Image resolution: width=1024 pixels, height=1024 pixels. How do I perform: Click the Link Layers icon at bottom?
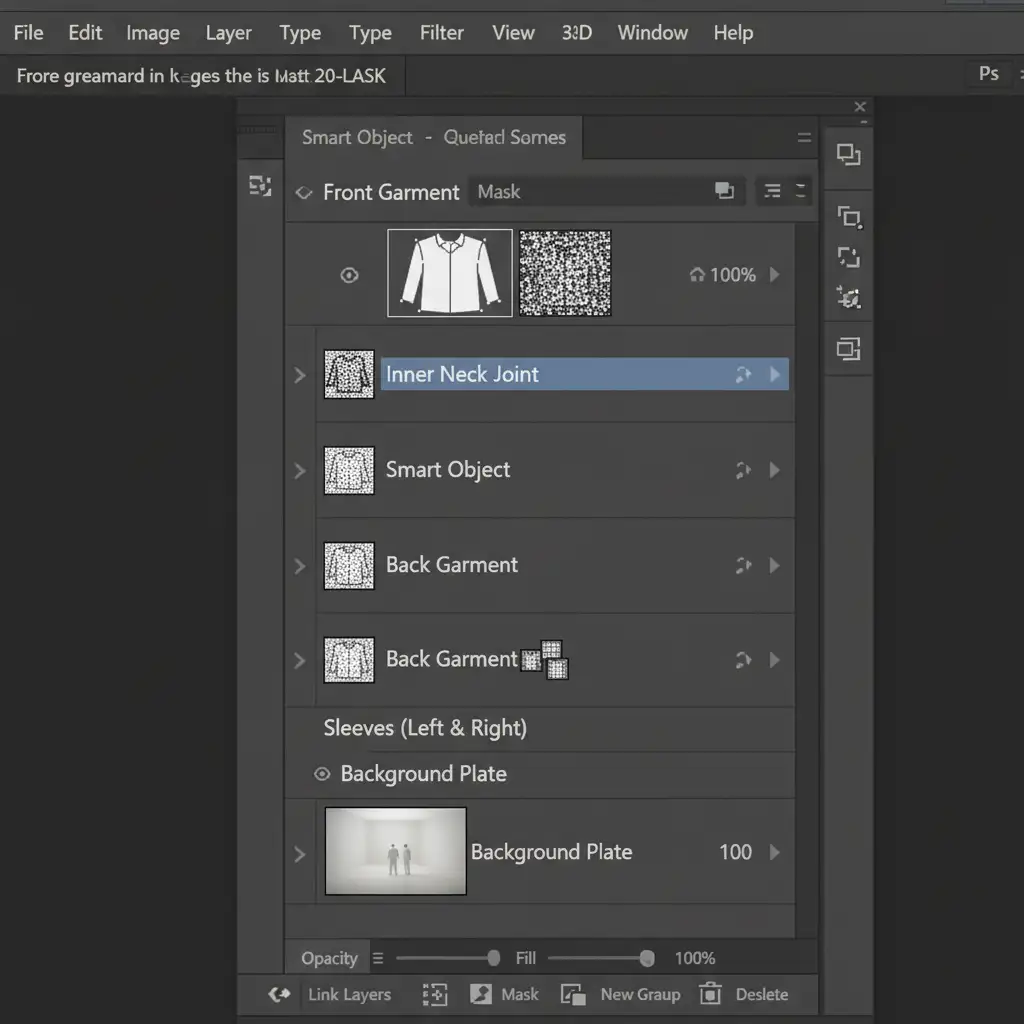[x=280, y=994]
